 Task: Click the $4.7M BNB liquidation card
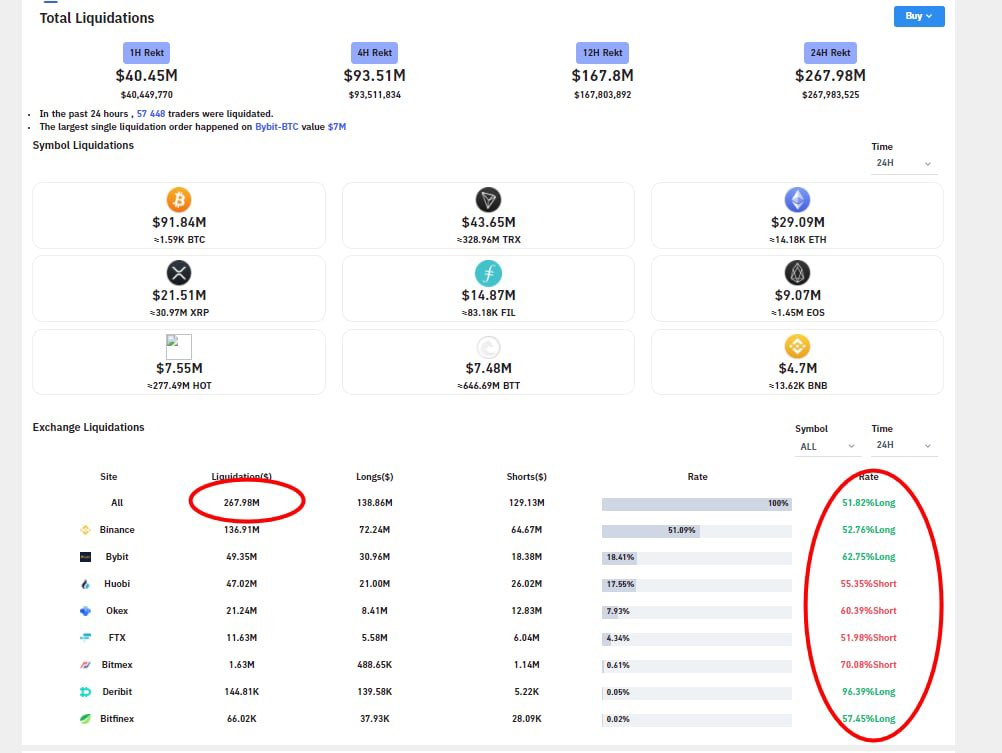pos(797,362)
